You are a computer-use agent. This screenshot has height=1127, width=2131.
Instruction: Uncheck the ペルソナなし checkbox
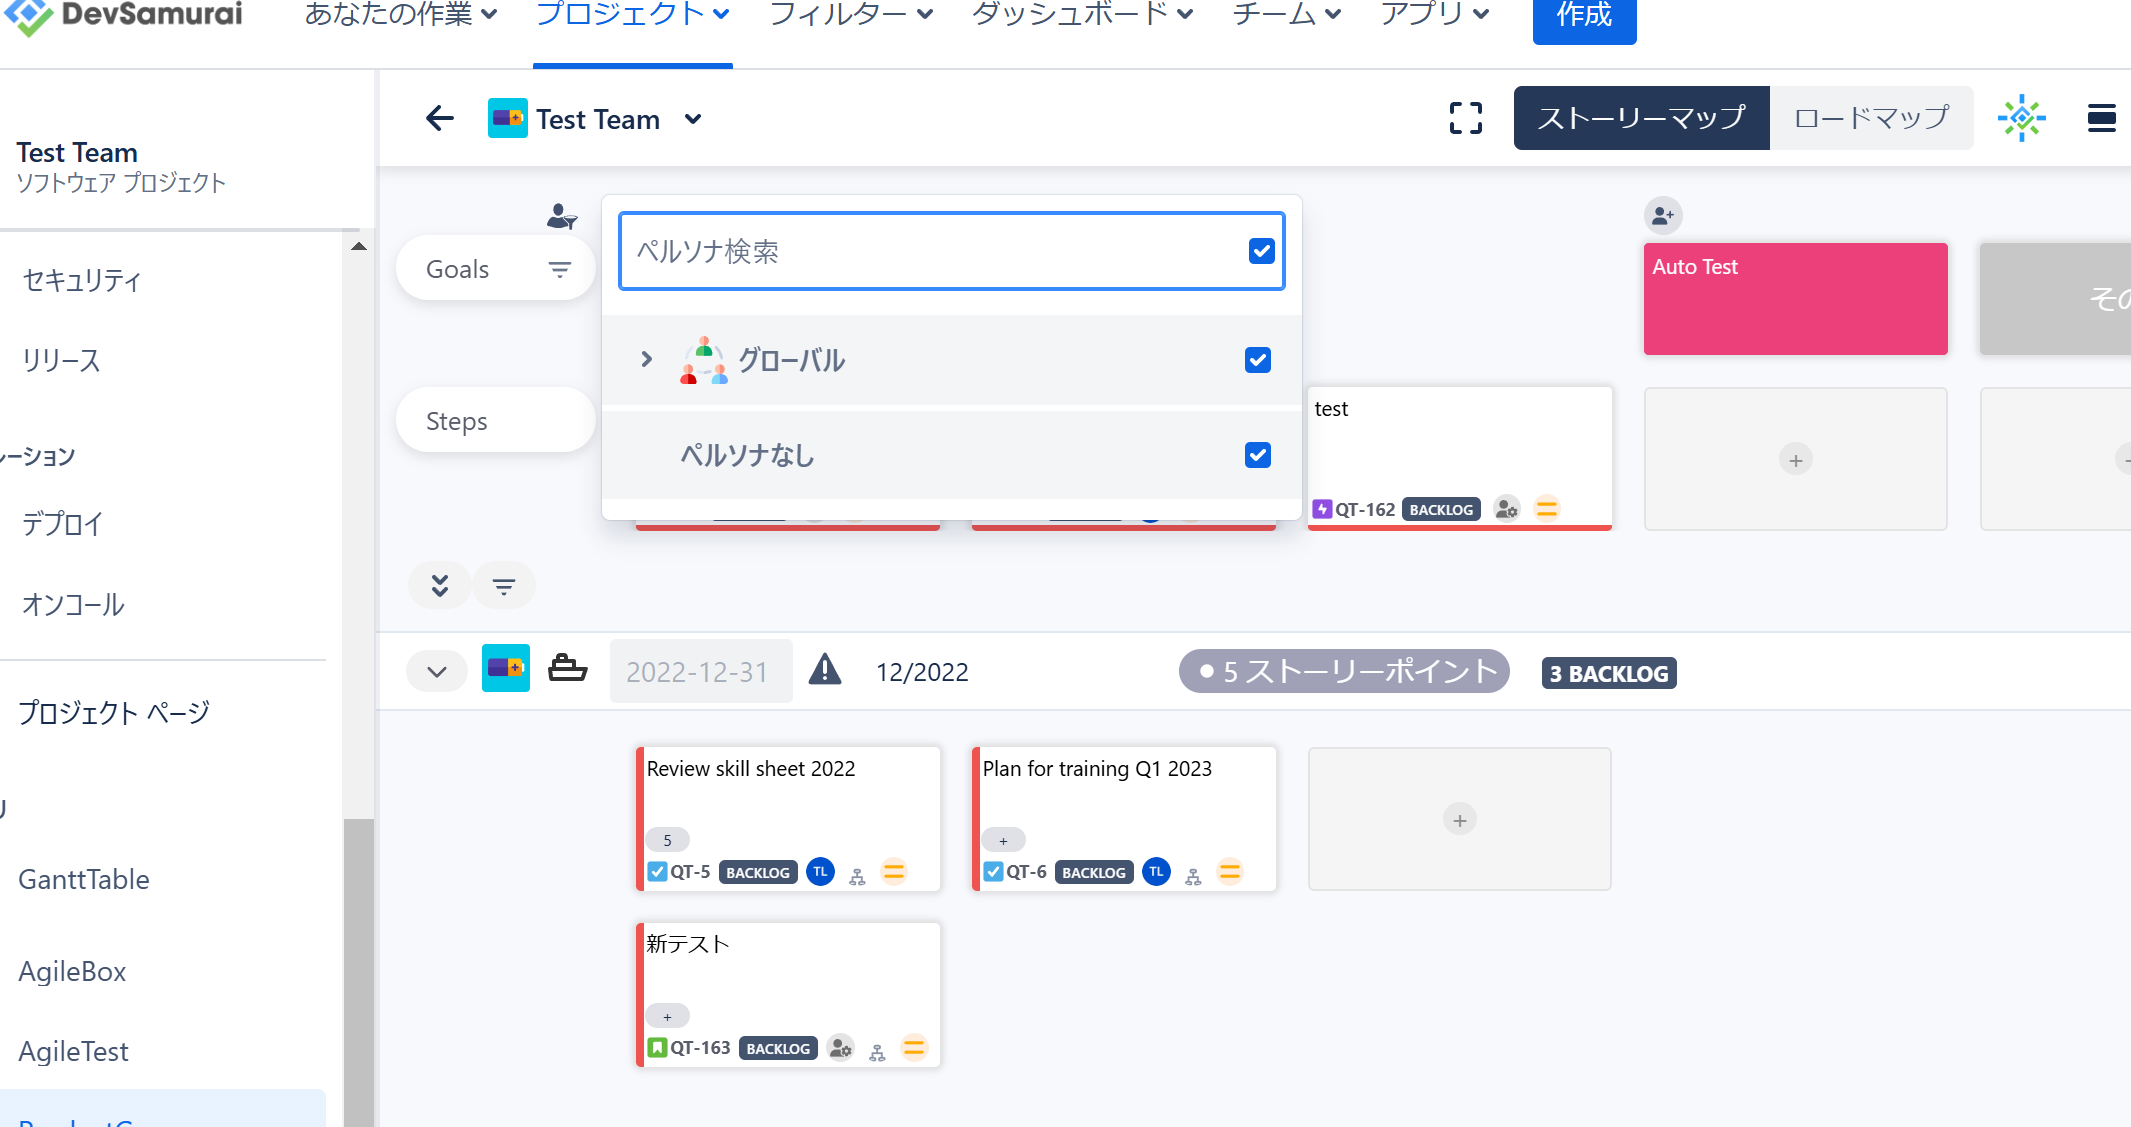tap(1258, 455)
